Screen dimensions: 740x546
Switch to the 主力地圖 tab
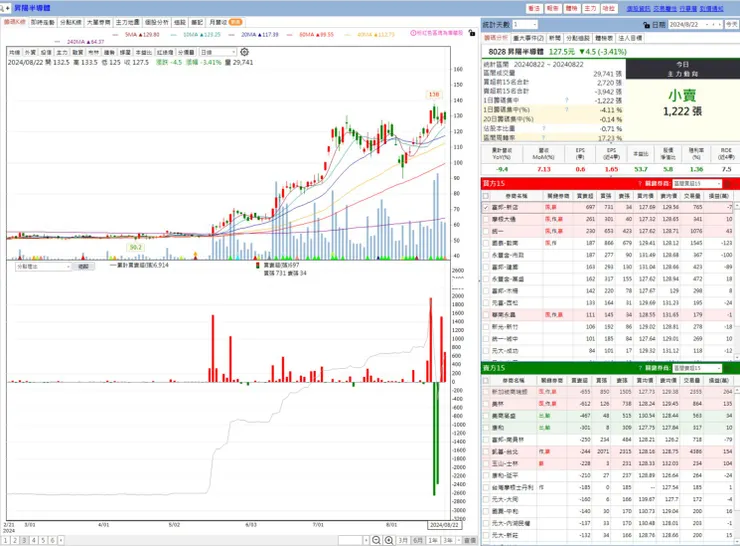pyautogui.click(x=127, y=22)
